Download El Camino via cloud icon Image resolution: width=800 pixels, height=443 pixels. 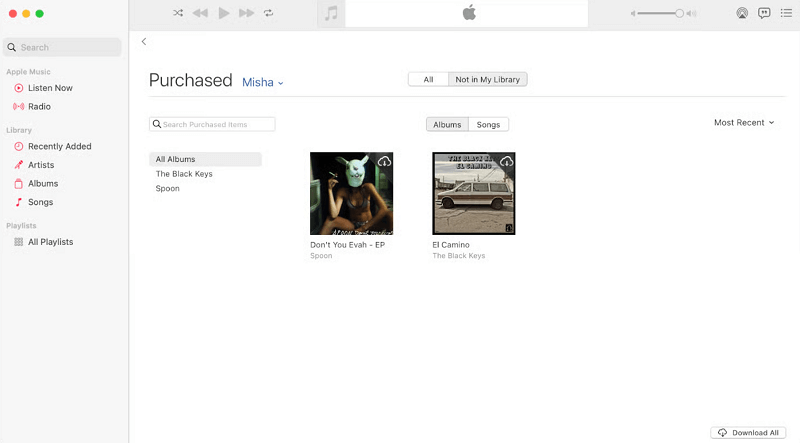pyautogui.click(x=507, y=161)
